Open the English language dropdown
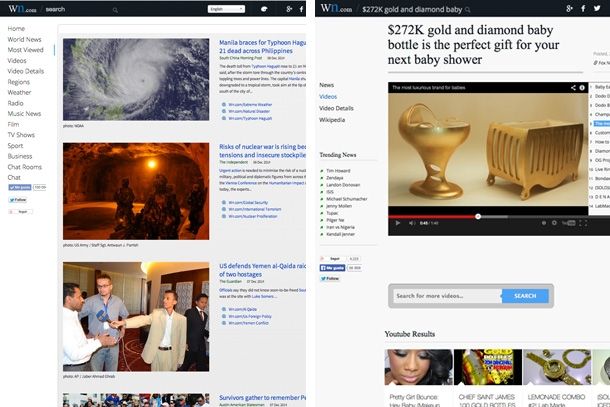 pos(227,9)
